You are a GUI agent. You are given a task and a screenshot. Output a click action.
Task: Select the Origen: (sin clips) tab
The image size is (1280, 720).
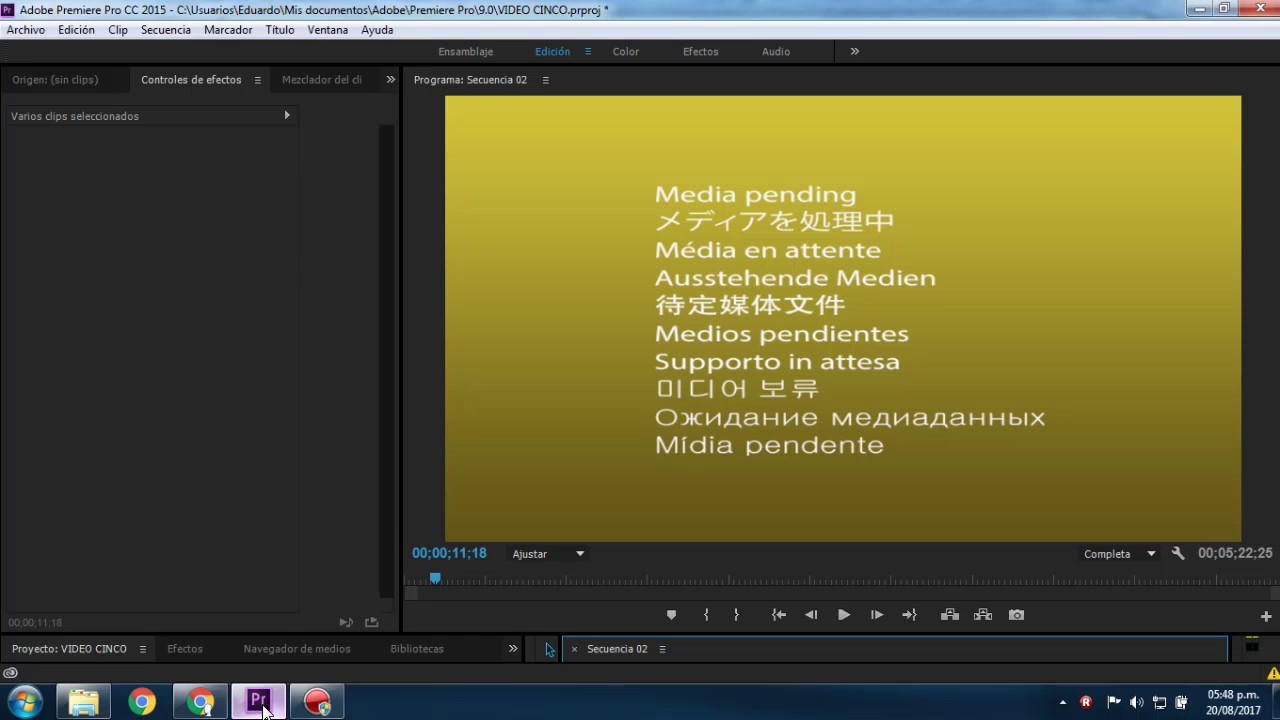pyautogui.click(x=55, y=80)
